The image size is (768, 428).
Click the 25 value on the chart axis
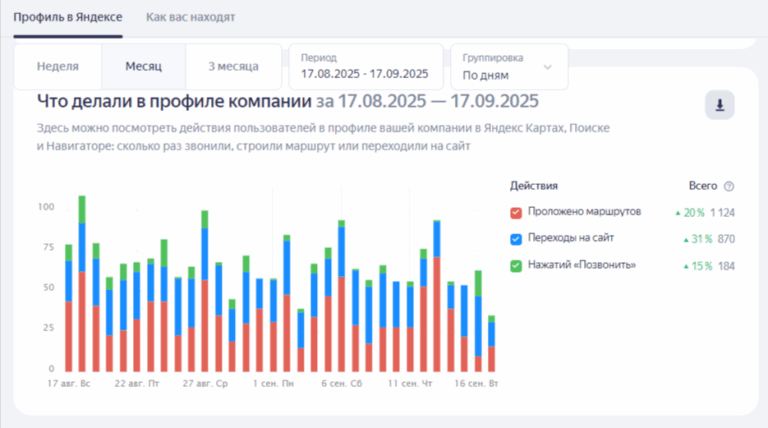click(48, 327)
